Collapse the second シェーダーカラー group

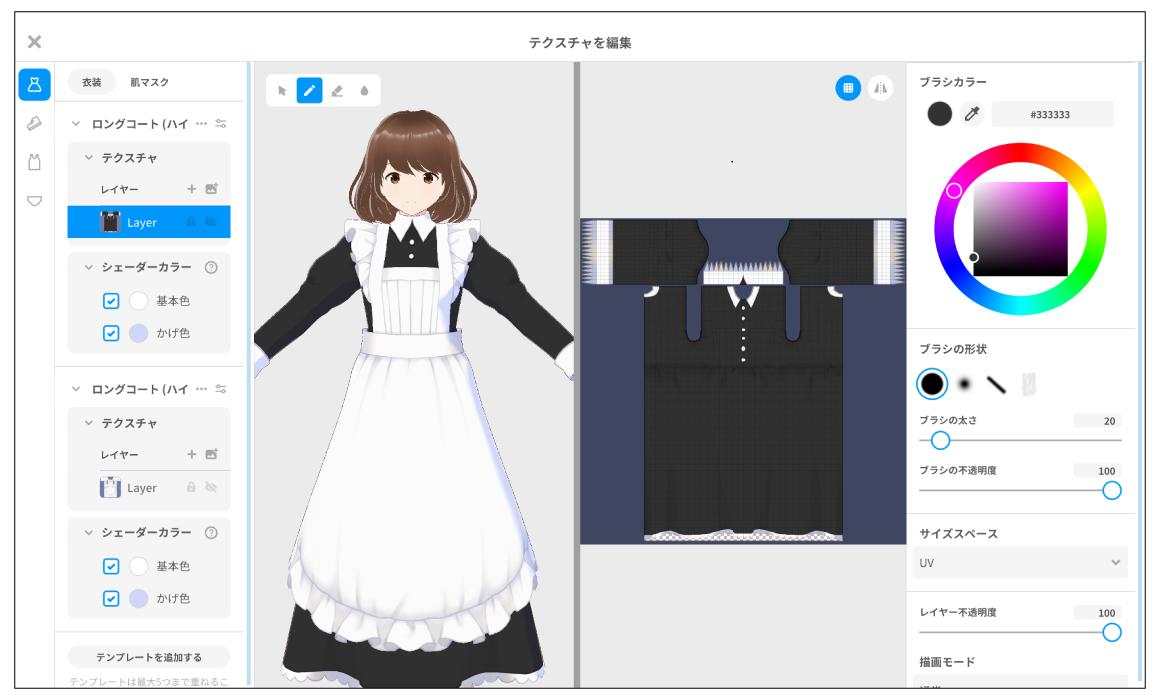[x=89, y=533]
